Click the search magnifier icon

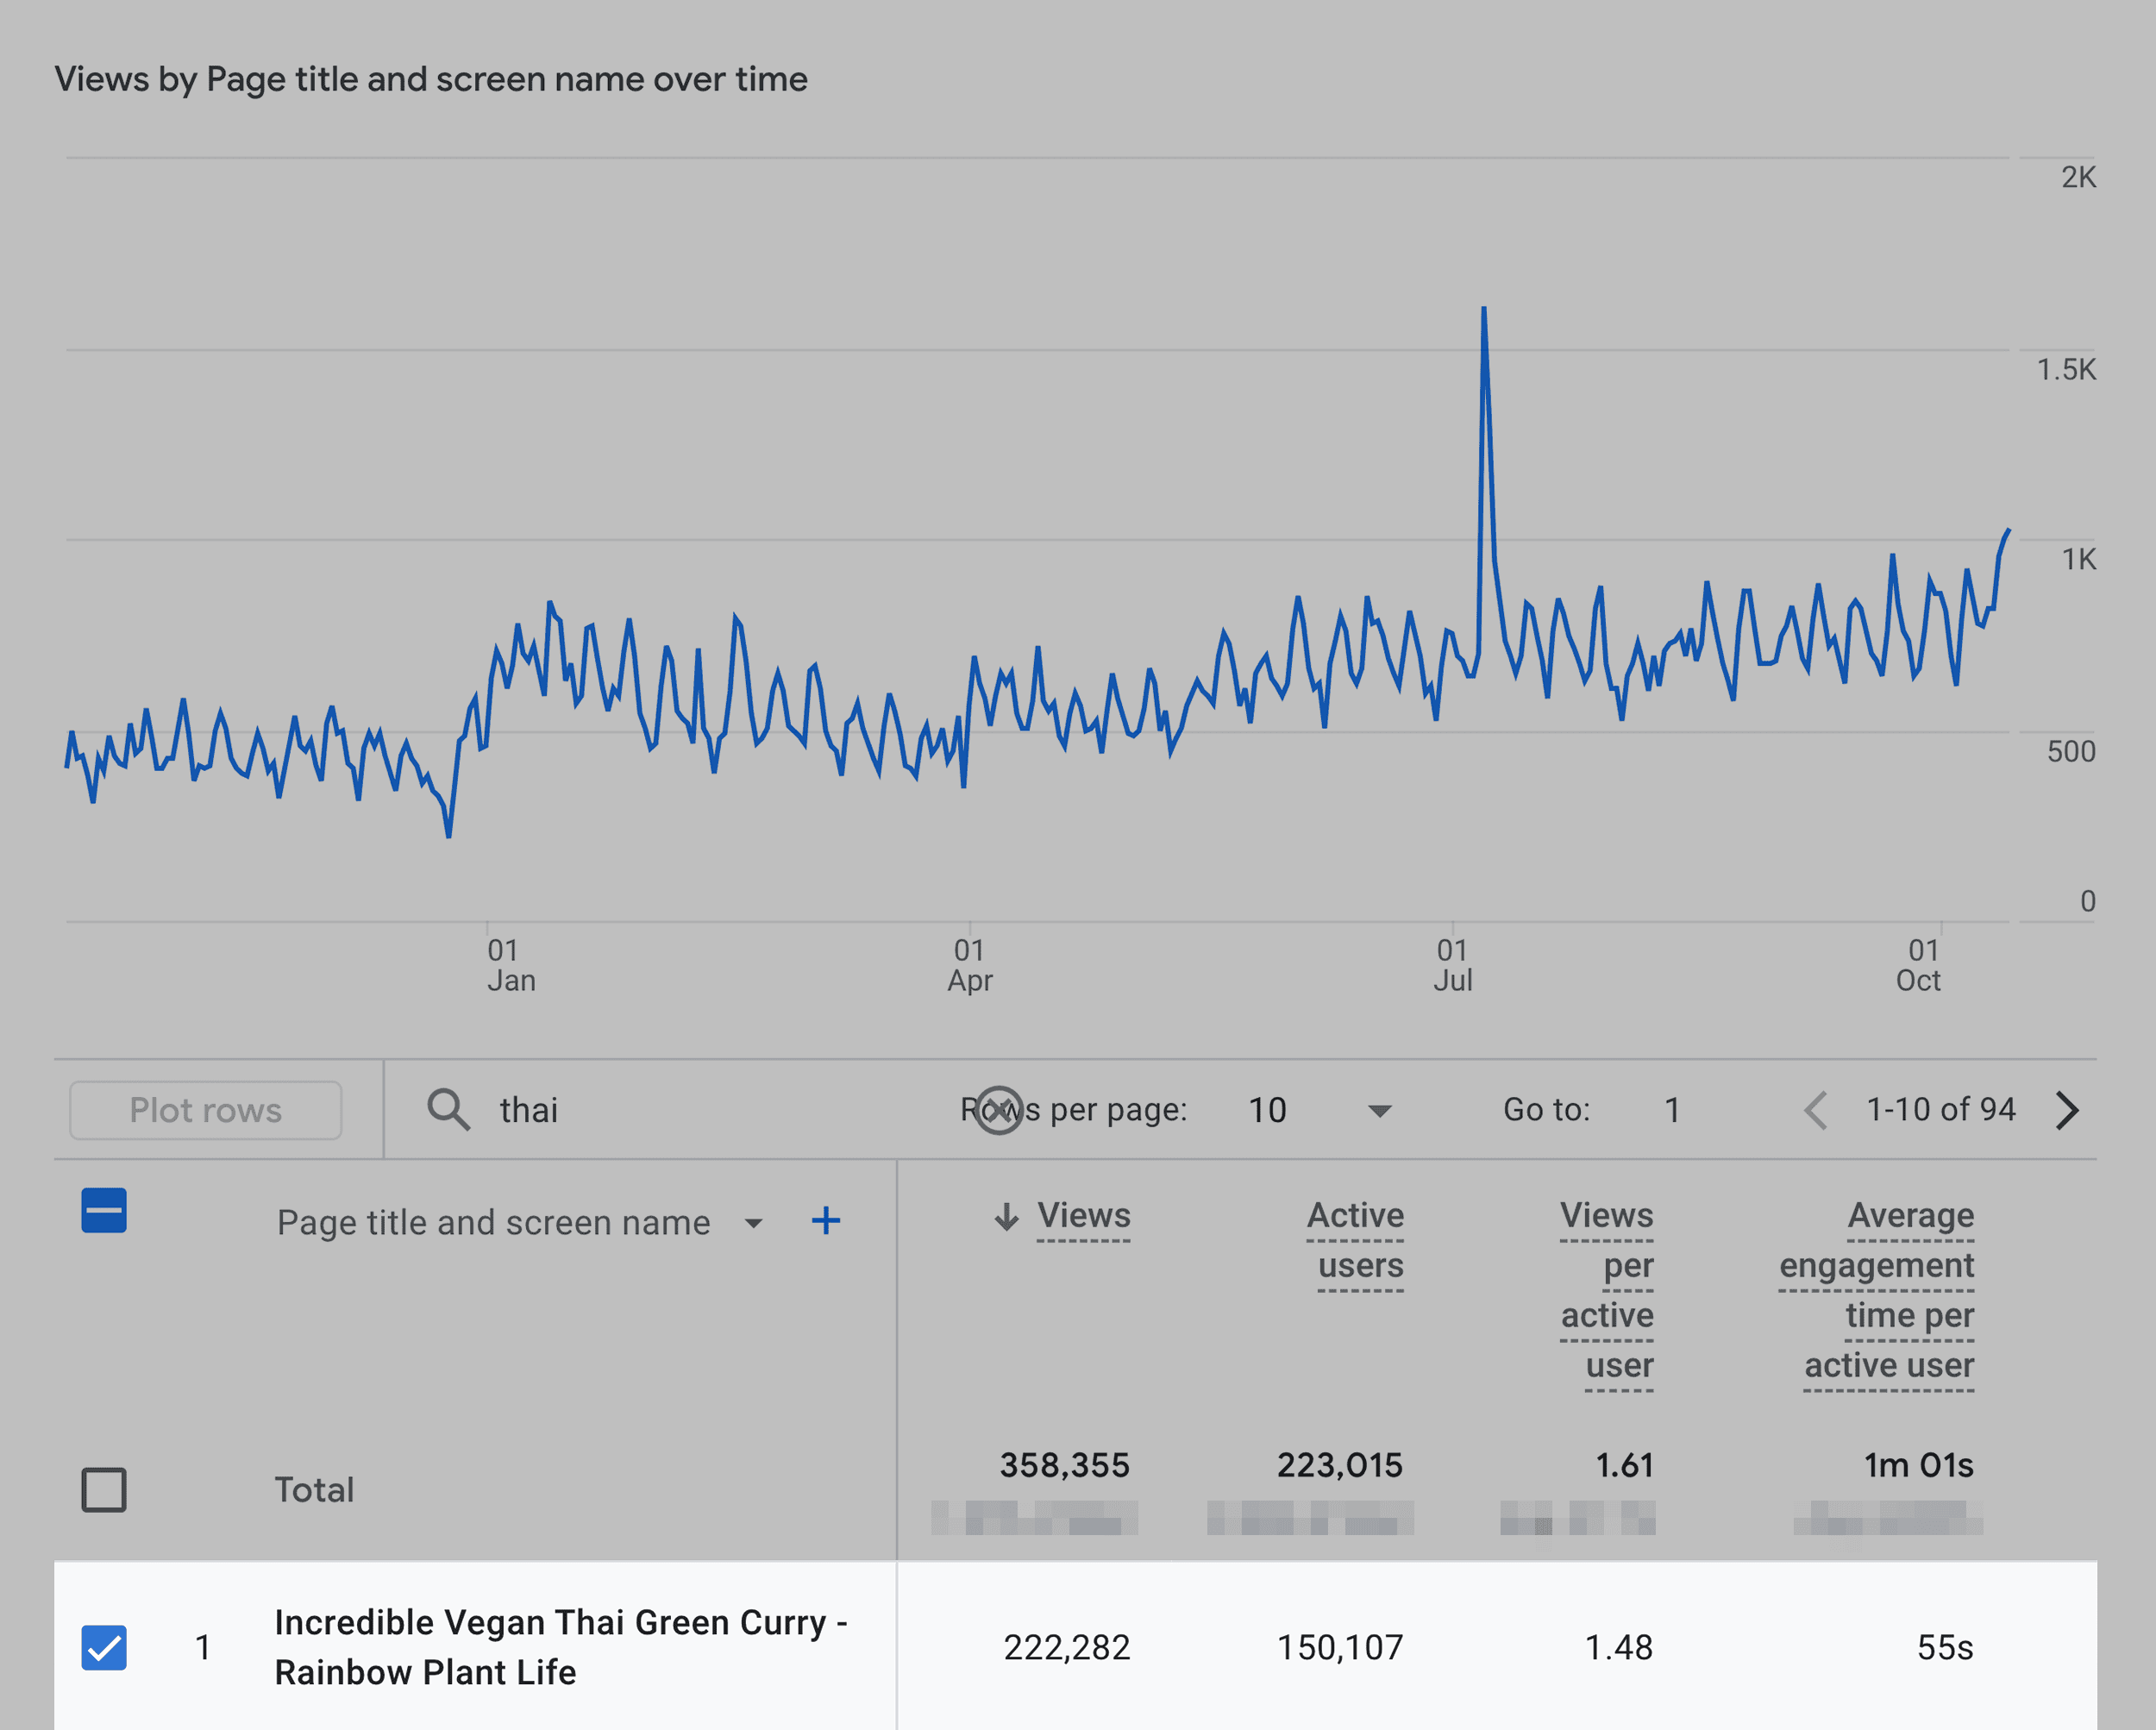(x=448, y=1110)
